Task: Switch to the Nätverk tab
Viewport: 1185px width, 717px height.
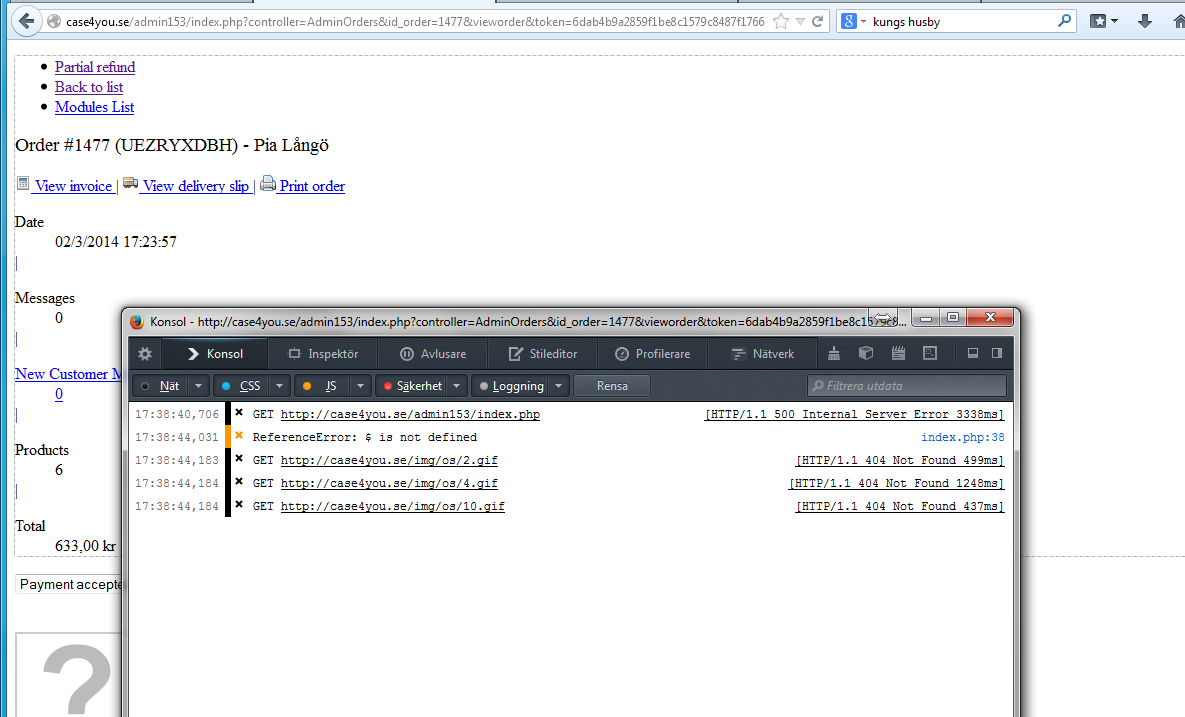Action: 762,354
